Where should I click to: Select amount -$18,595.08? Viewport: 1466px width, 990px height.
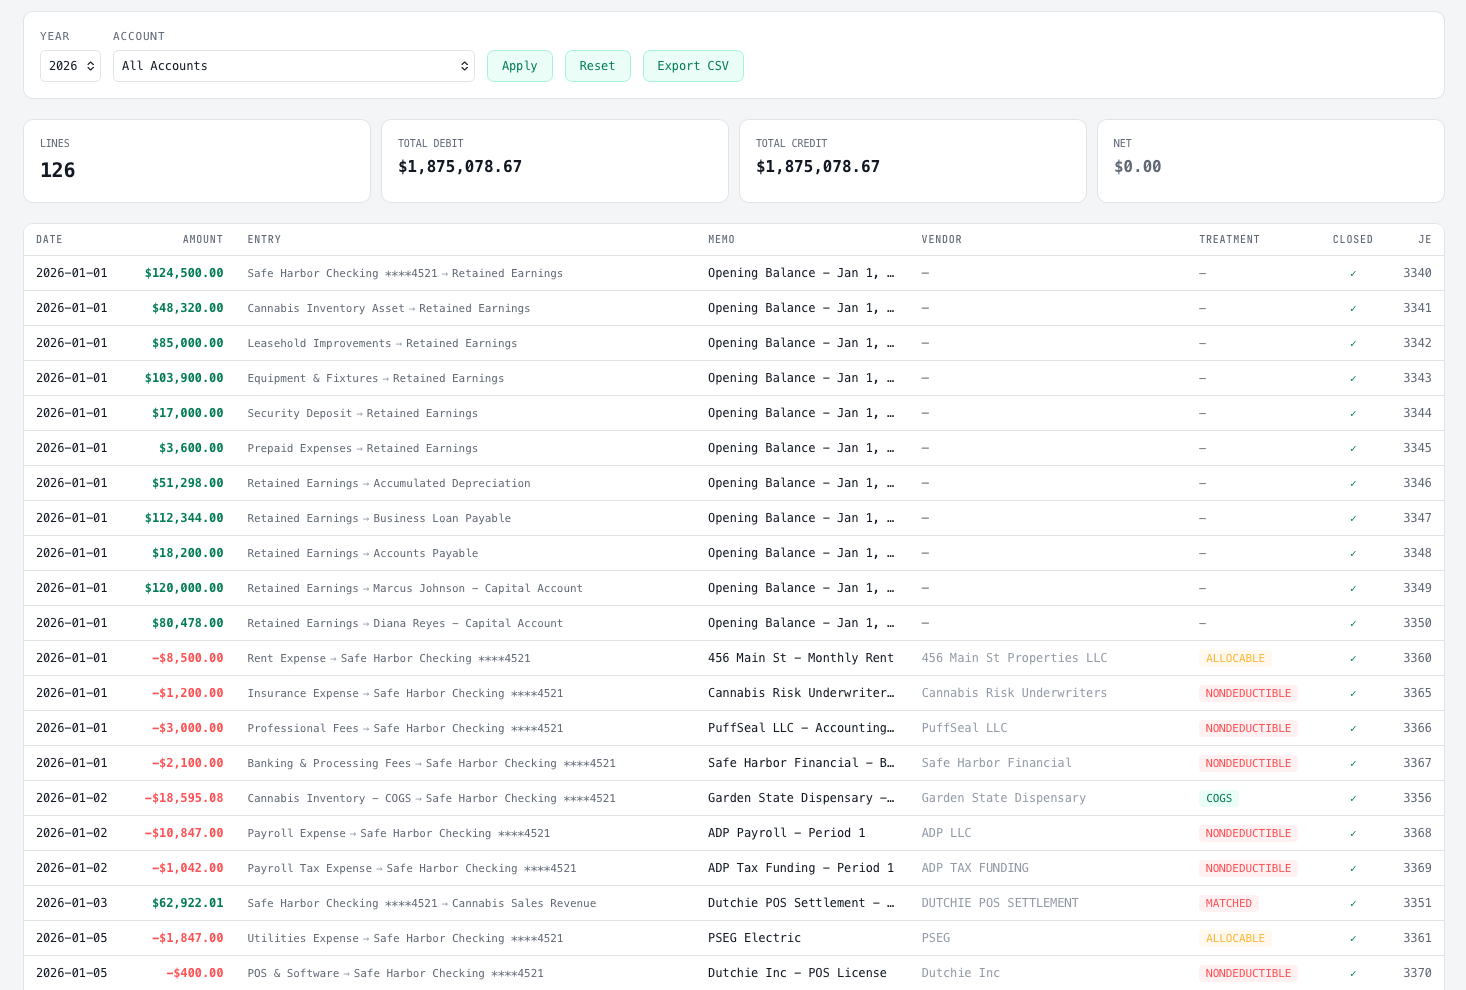(184, 798)
